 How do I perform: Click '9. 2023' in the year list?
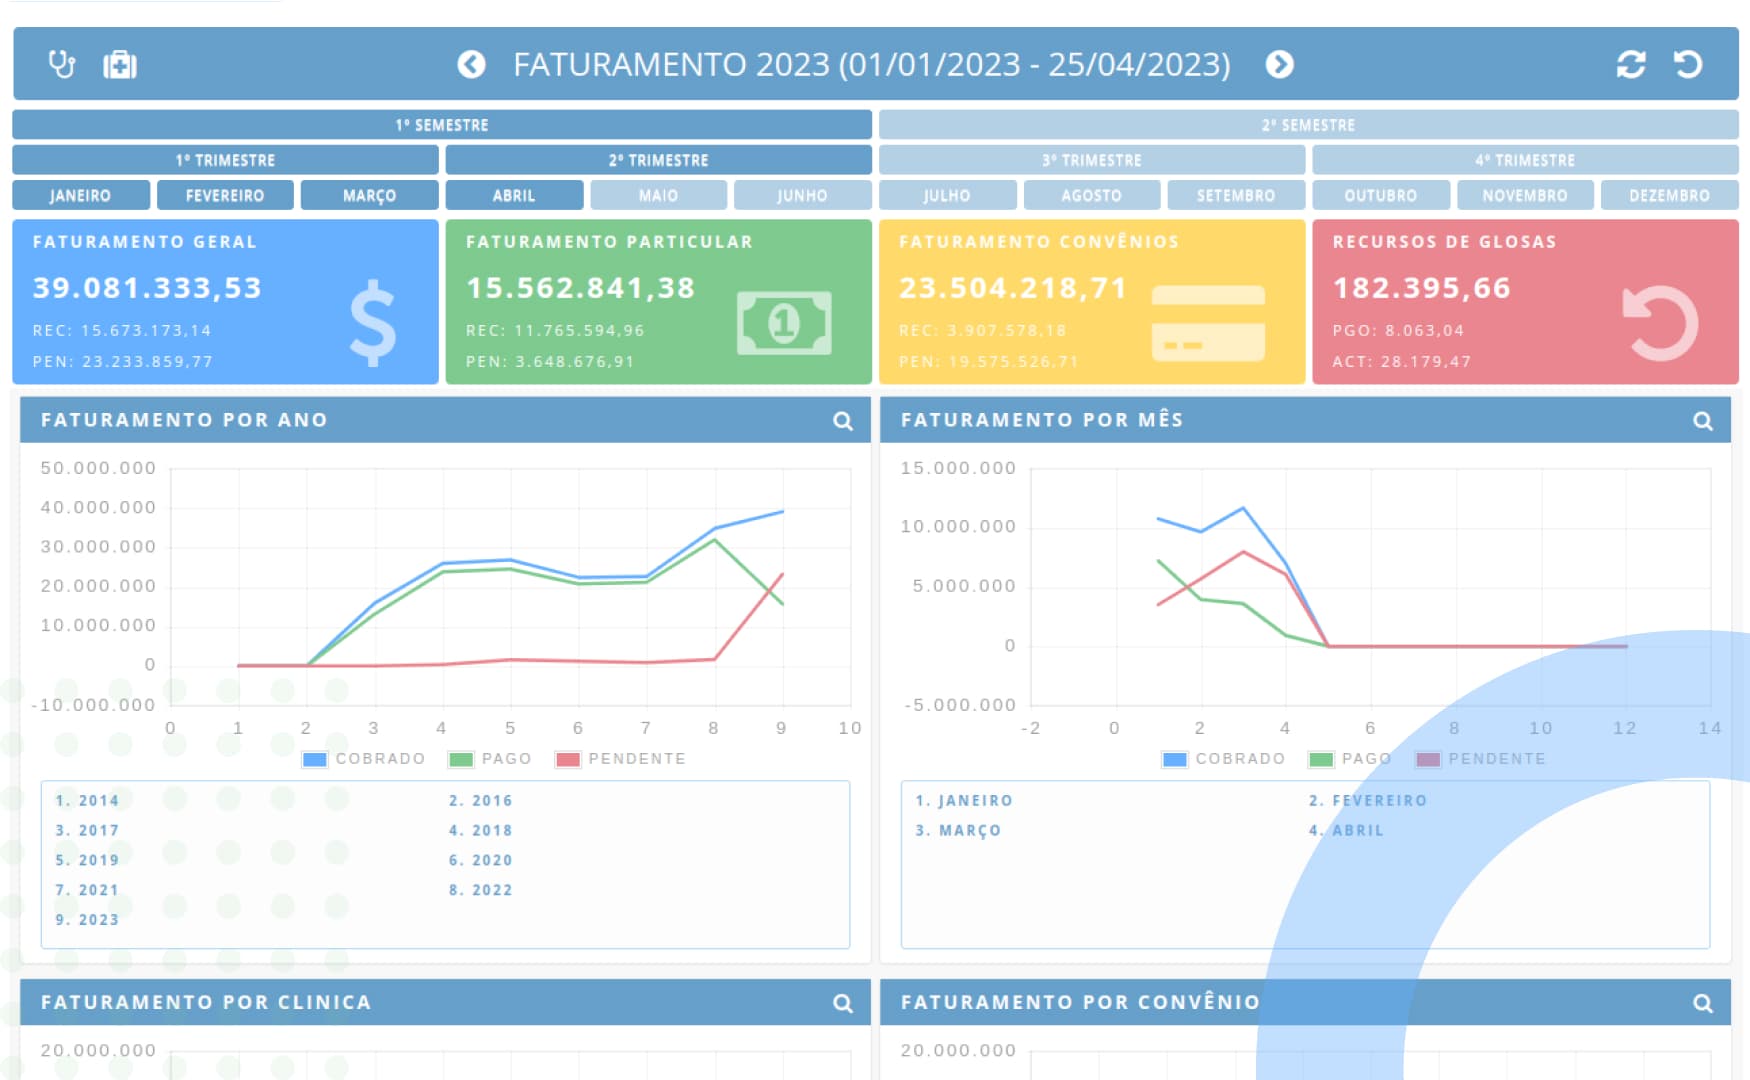(x=87, y=920)
